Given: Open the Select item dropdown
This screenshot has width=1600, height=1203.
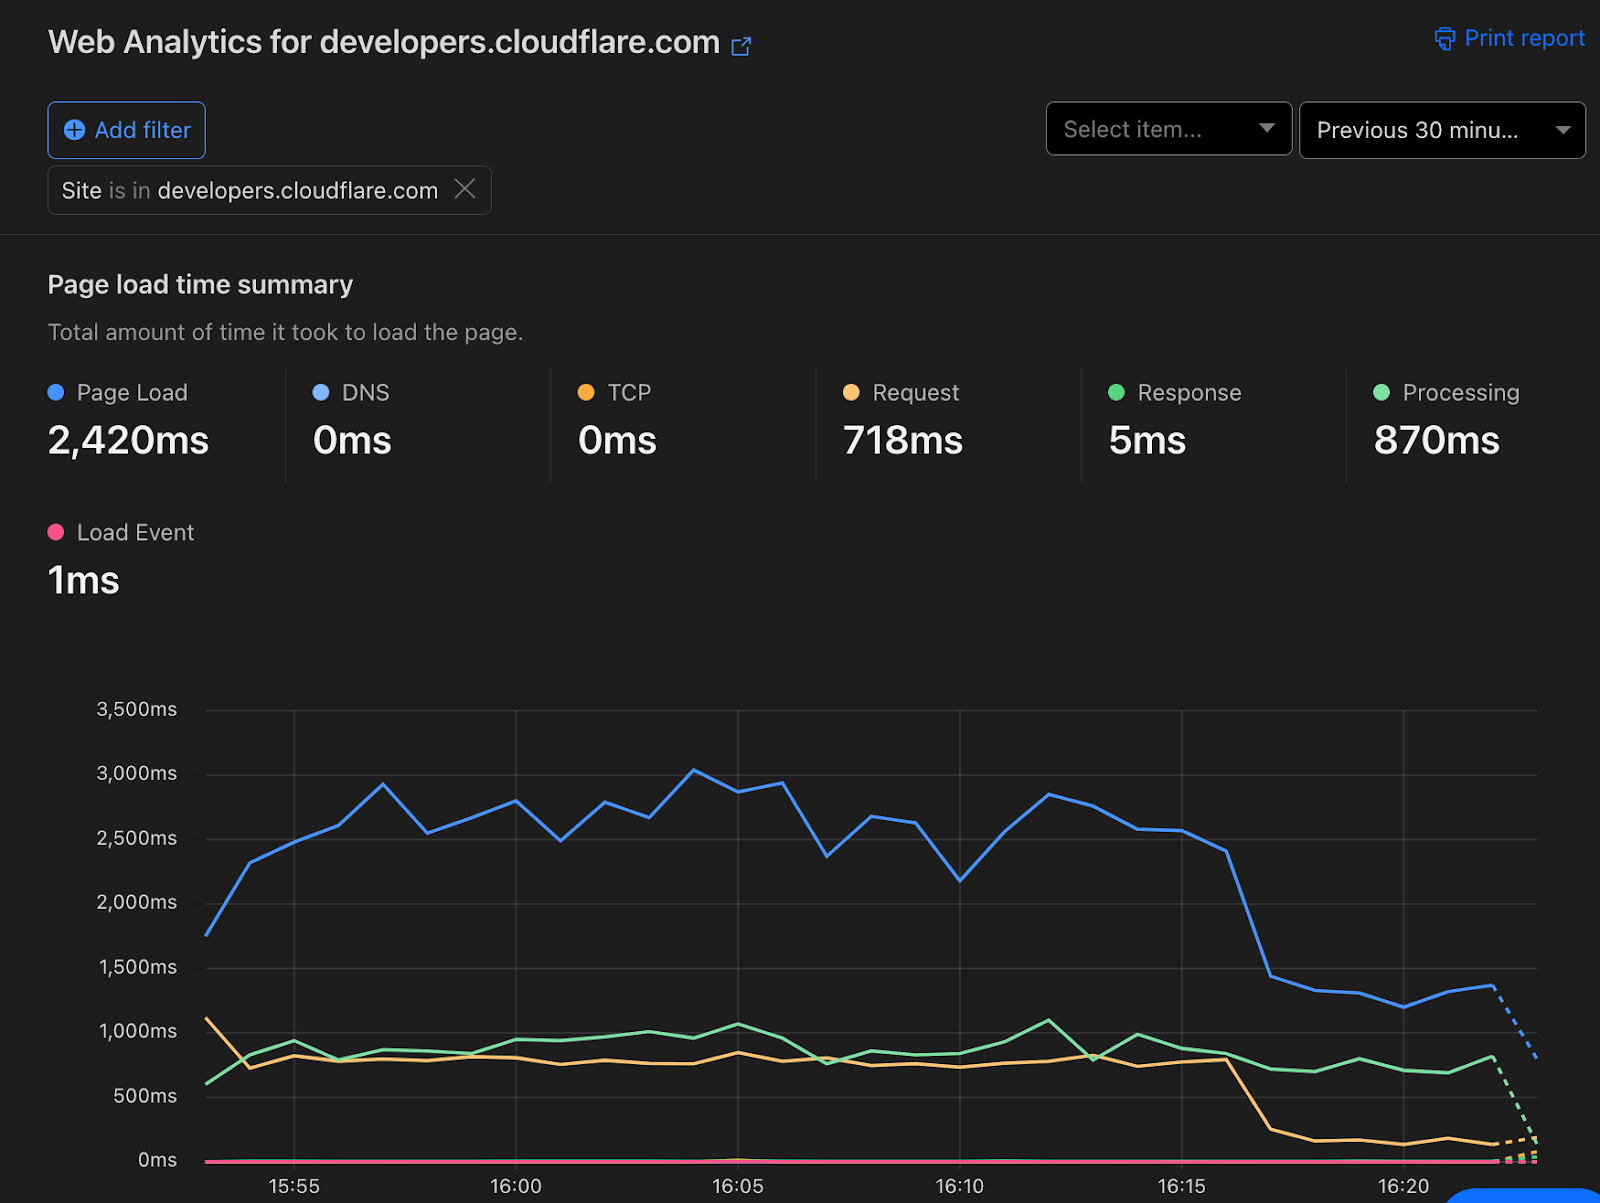Looking at the screenshot, I should click(x=1169, y=129).
